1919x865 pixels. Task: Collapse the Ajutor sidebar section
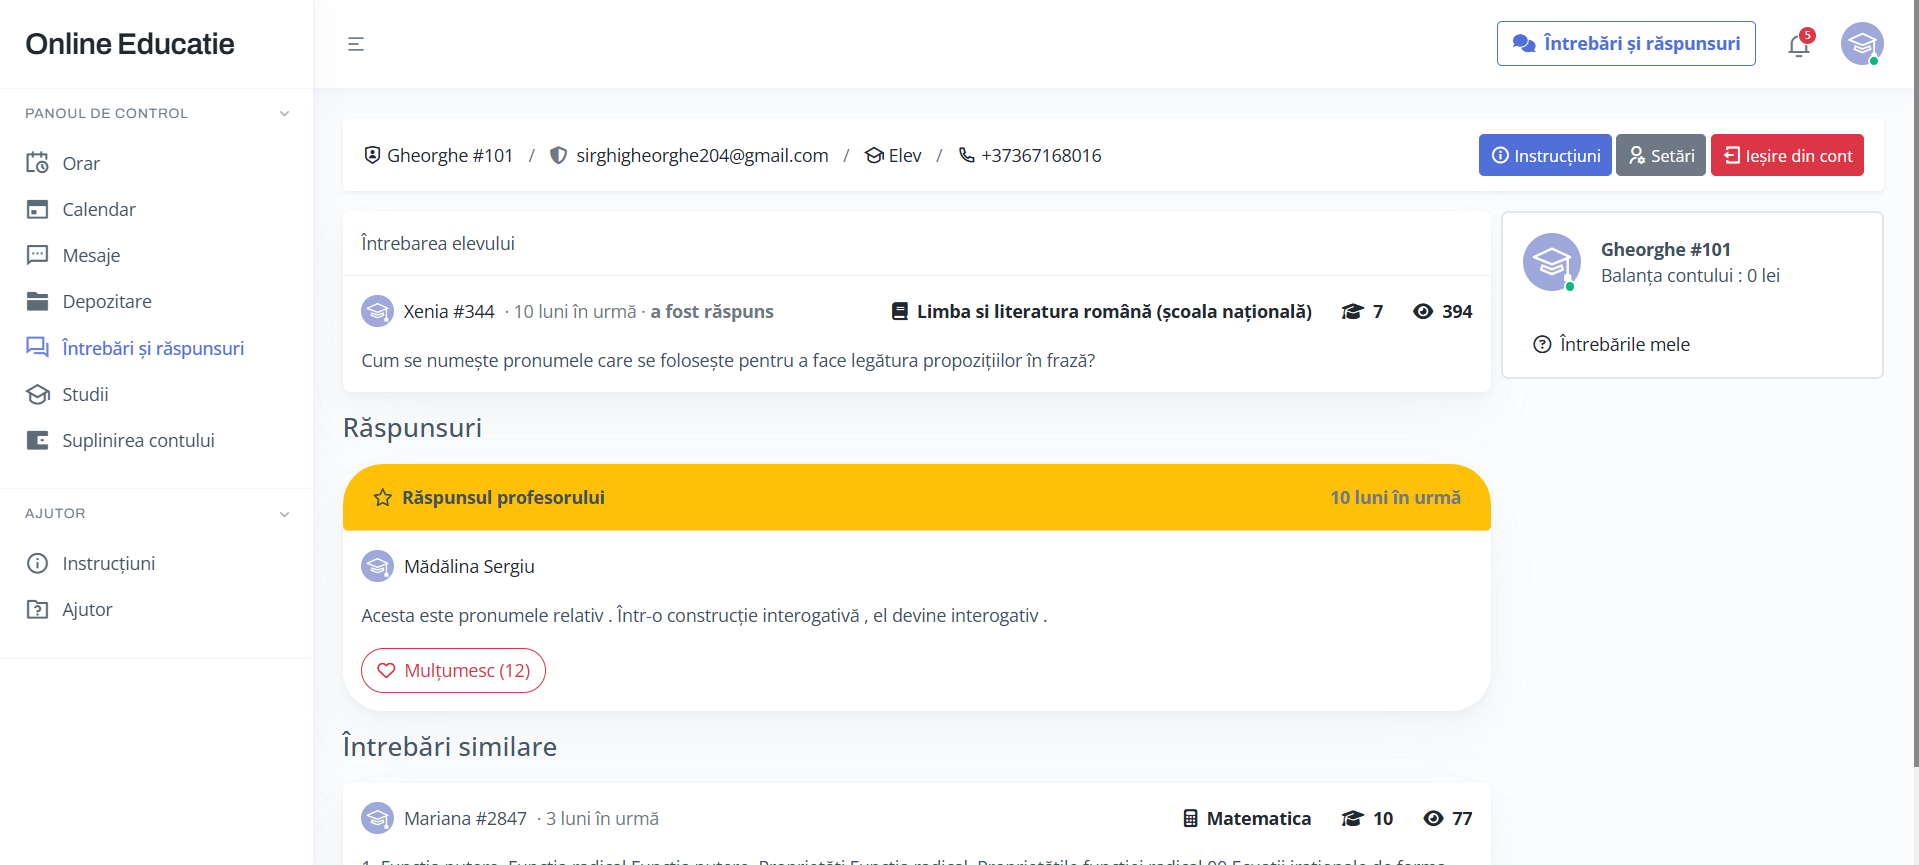(x=284, y=514)
